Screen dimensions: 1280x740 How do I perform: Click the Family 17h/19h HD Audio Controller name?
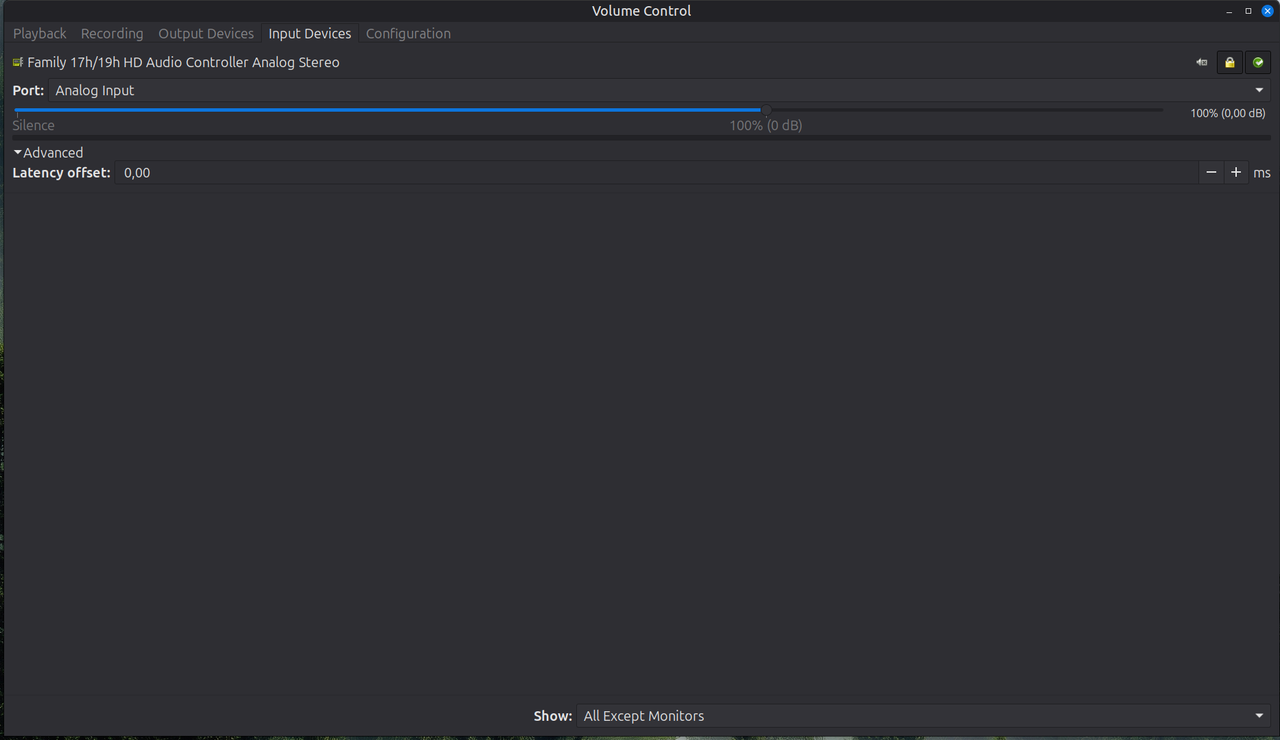(x=183, y=62)
